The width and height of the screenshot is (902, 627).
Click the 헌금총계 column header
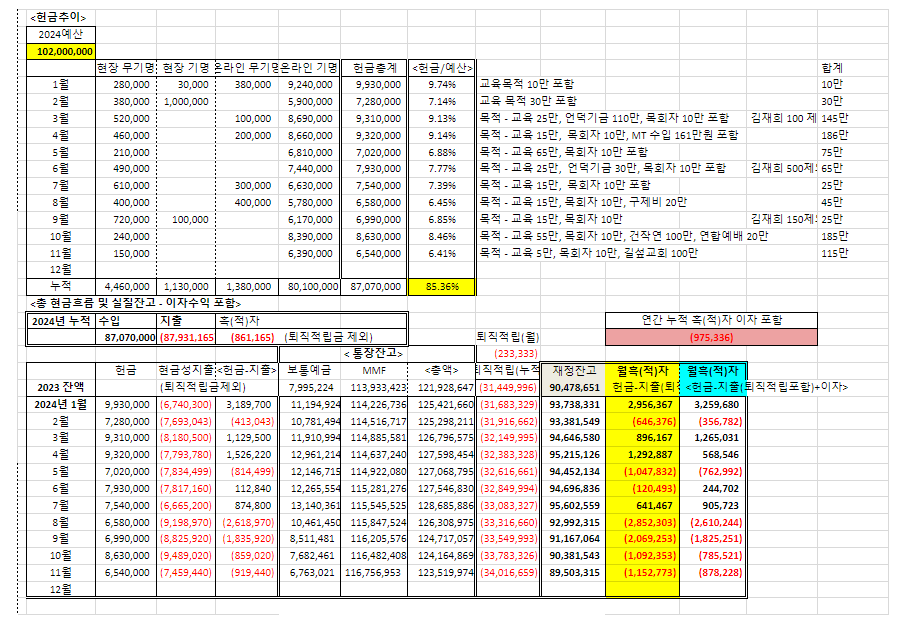coord(374,68)
